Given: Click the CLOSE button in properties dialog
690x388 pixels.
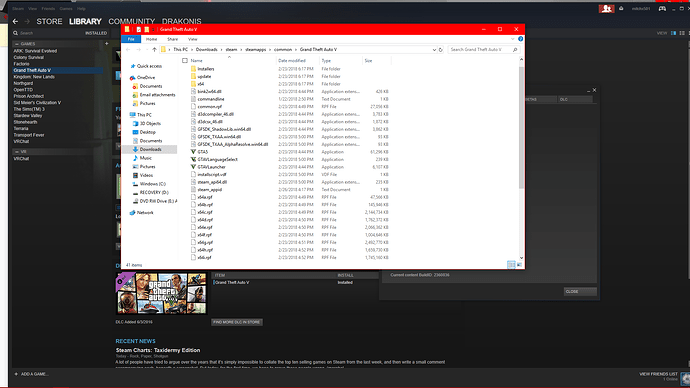Looking at the screenshot, I should coord(580,292).
